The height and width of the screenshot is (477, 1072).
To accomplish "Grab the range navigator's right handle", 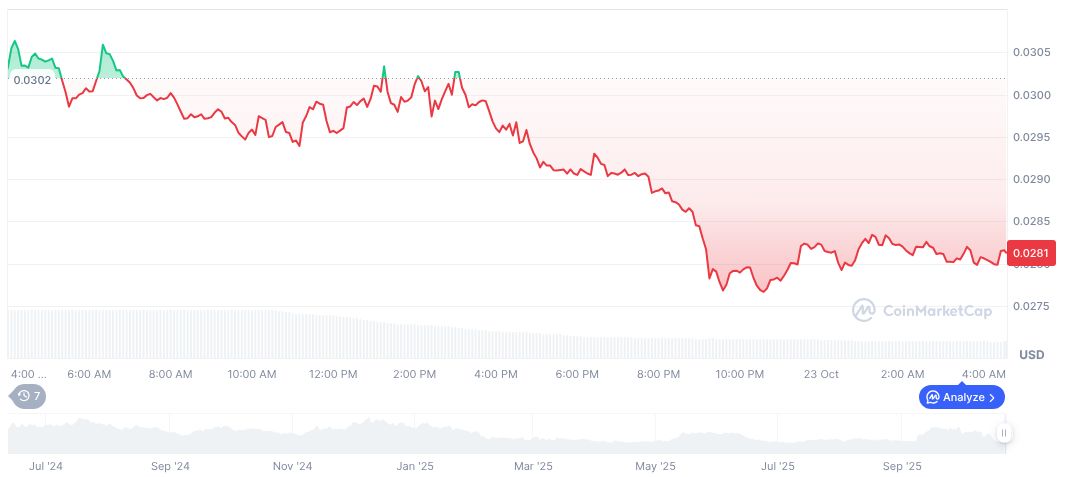I will pyautogui.click(x=1003, y=433).
